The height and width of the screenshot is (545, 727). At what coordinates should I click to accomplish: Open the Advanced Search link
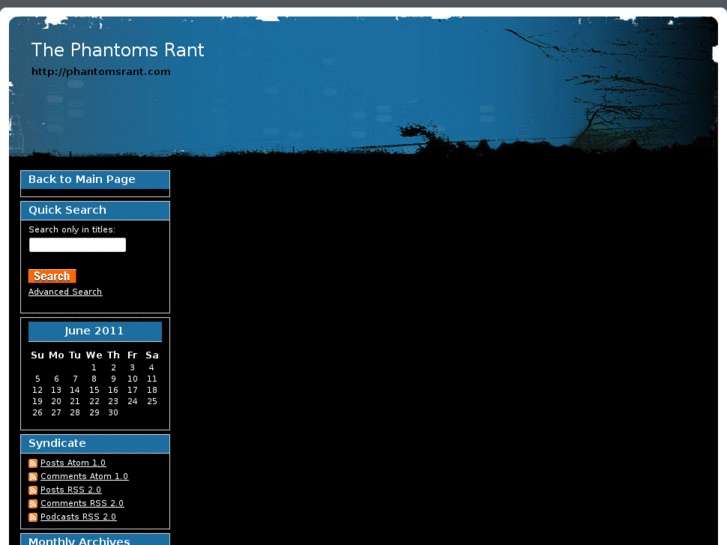(x=65, y=292)
